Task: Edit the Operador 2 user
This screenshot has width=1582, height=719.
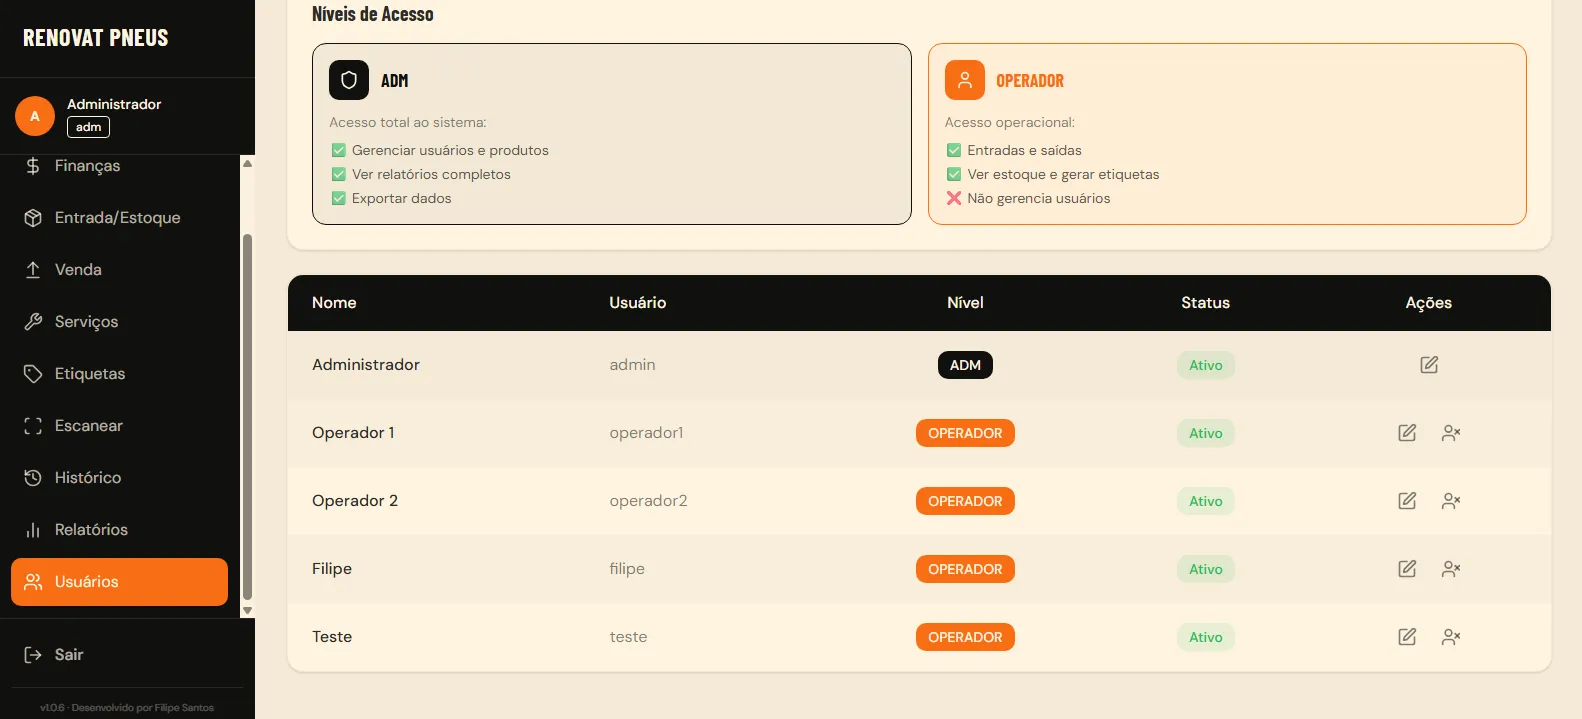Action: tap(1407, 501)
